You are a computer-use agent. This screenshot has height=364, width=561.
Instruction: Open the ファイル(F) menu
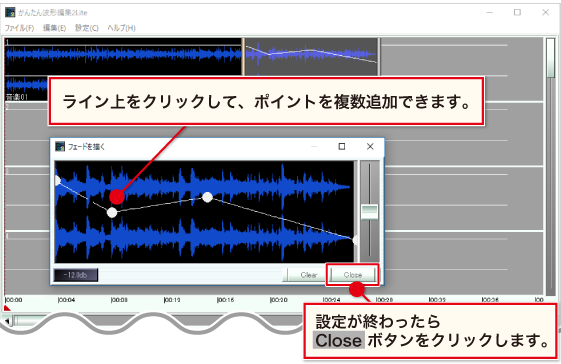click(x=19, y=28)
